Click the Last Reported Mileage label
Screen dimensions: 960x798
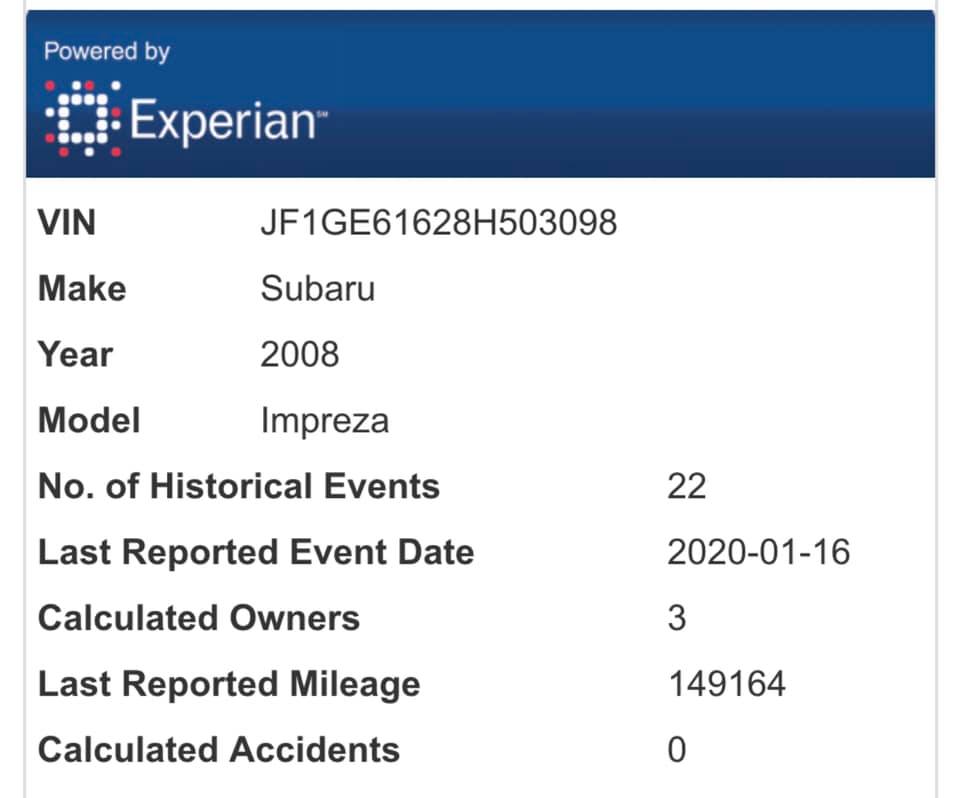tap(229, 684)
